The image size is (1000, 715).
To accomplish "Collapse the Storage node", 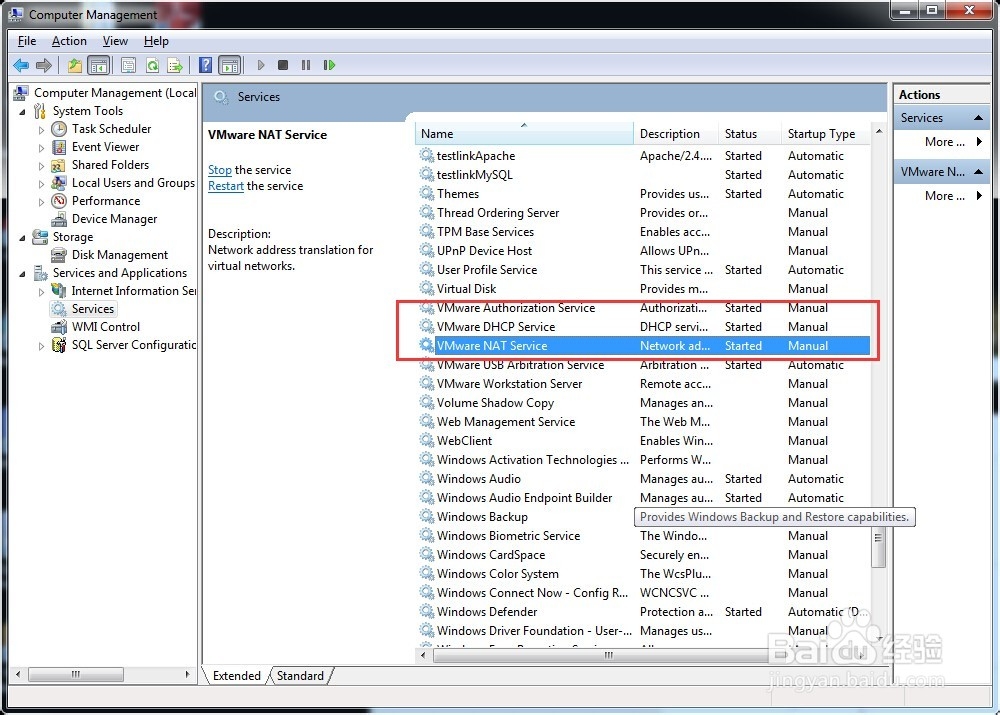I will 22,237.
